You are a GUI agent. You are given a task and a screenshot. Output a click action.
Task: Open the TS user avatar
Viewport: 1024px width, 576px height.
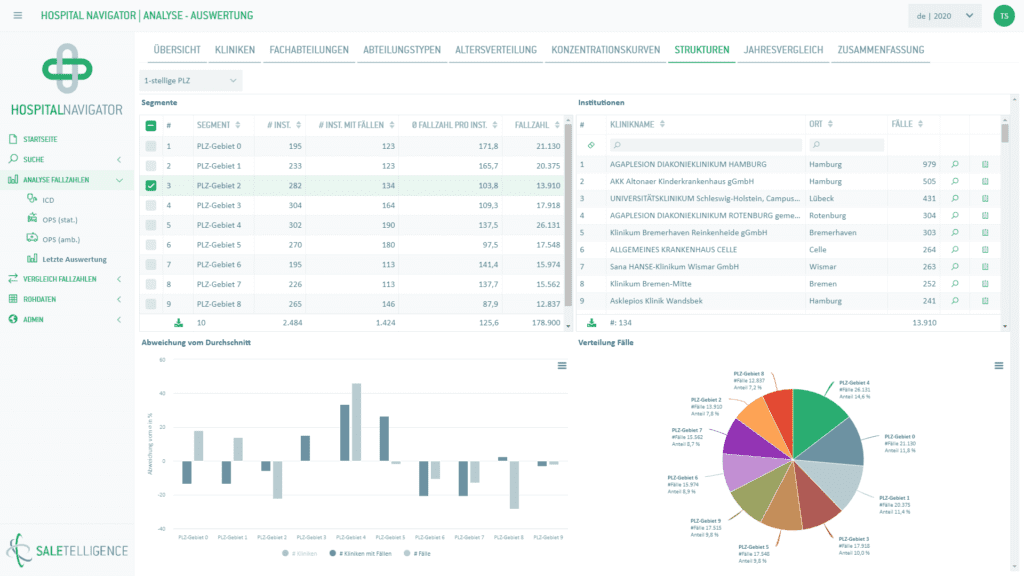[x=1002, y=16]
